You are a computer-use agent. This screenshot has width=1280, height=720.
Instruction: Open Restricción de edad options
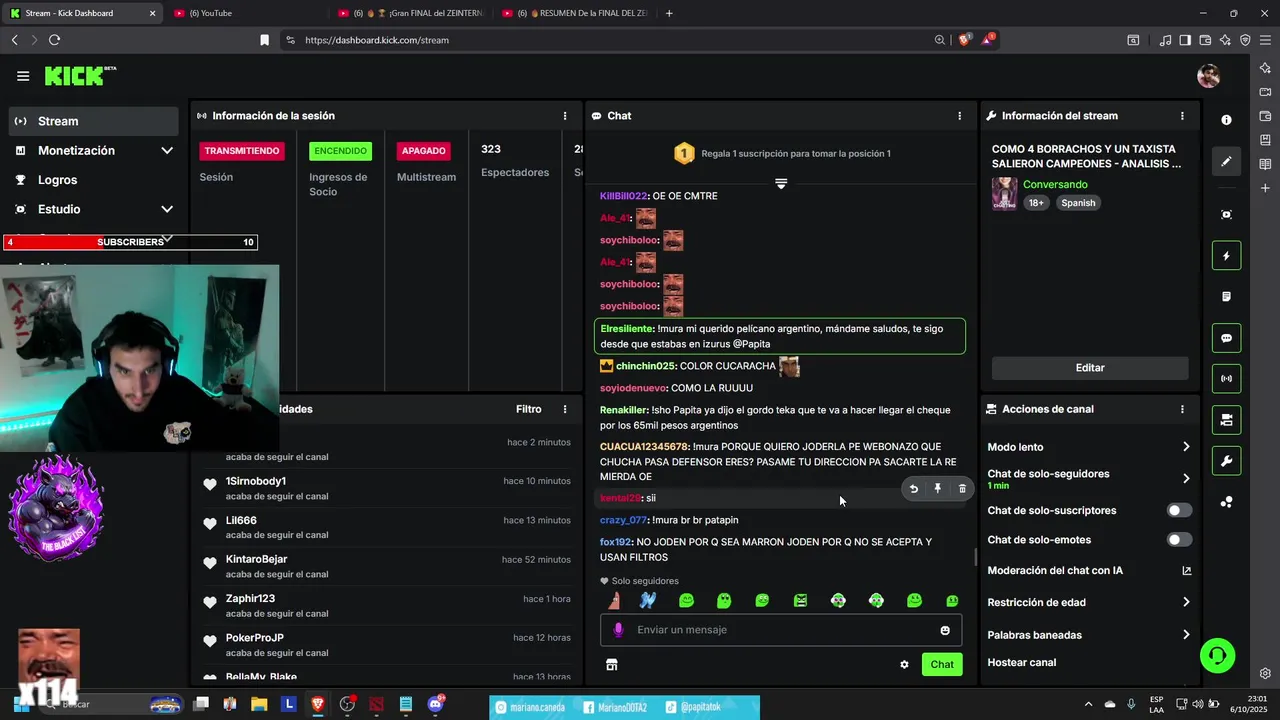(1090, 603)
